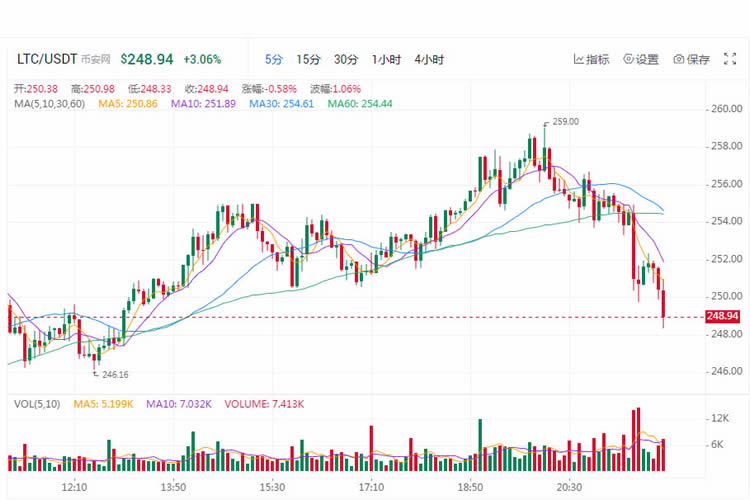Click the volume MA5: 5.199K legend
Screen dimensions: 750x500
103,404
